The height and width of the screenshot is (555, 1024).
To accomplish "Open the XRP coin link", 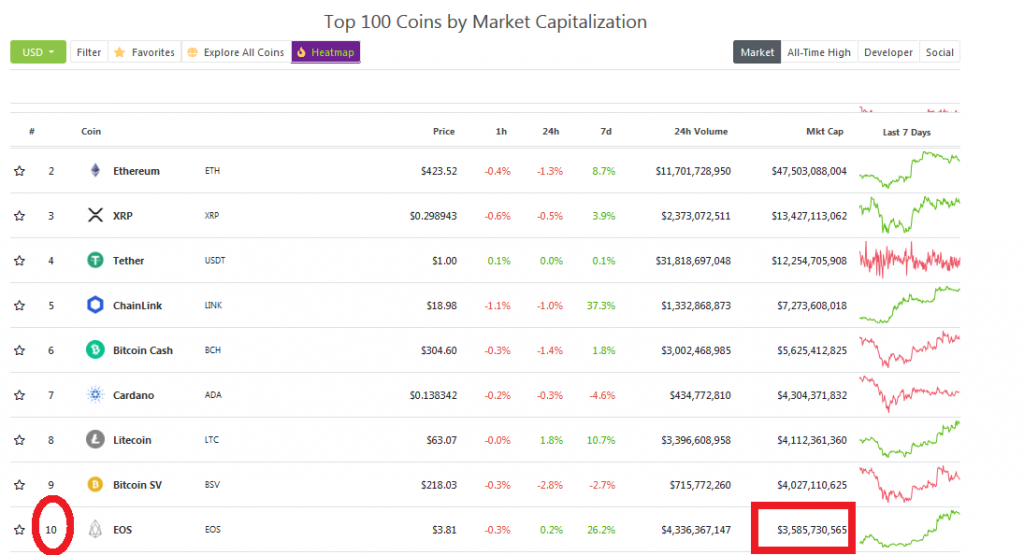I will coord(123,215).
